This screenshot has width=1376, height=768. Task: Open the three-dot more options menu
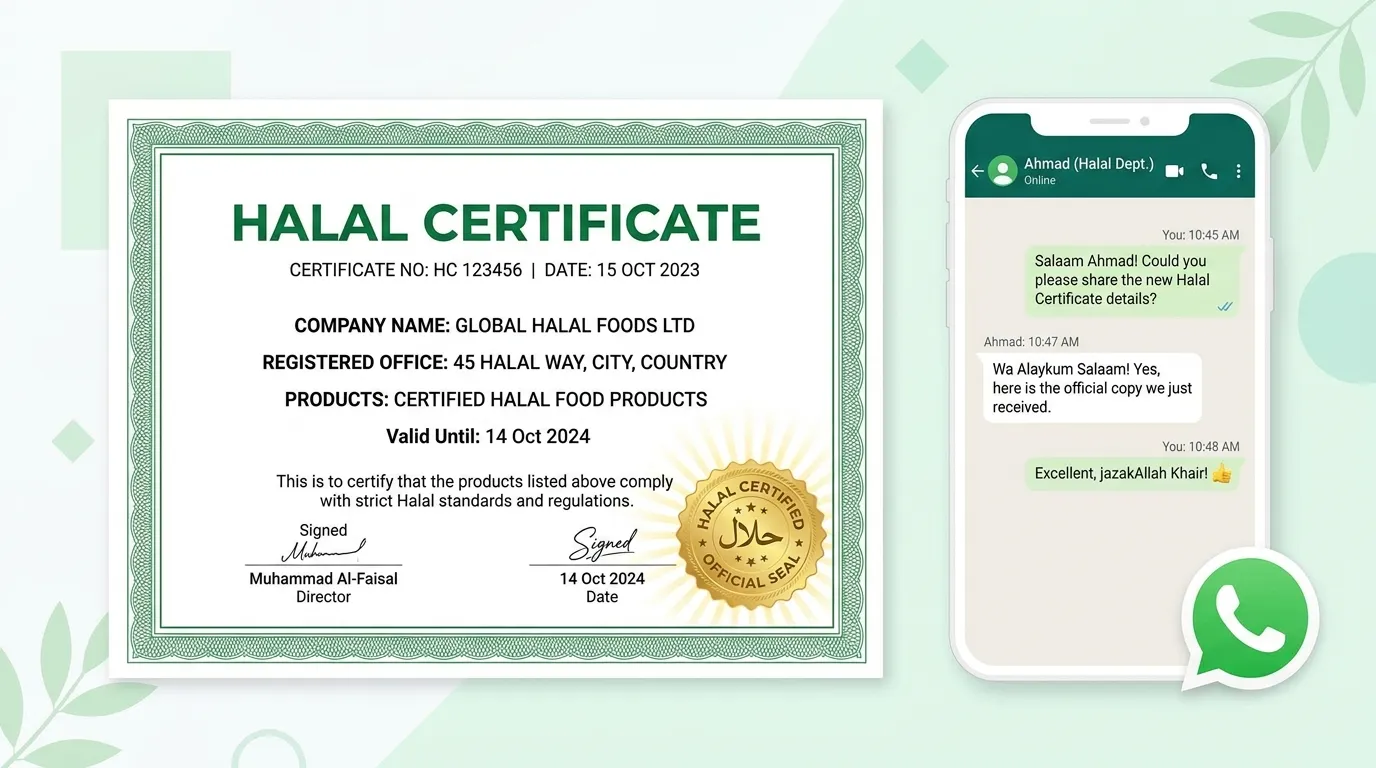click(x=1238, y=171)
